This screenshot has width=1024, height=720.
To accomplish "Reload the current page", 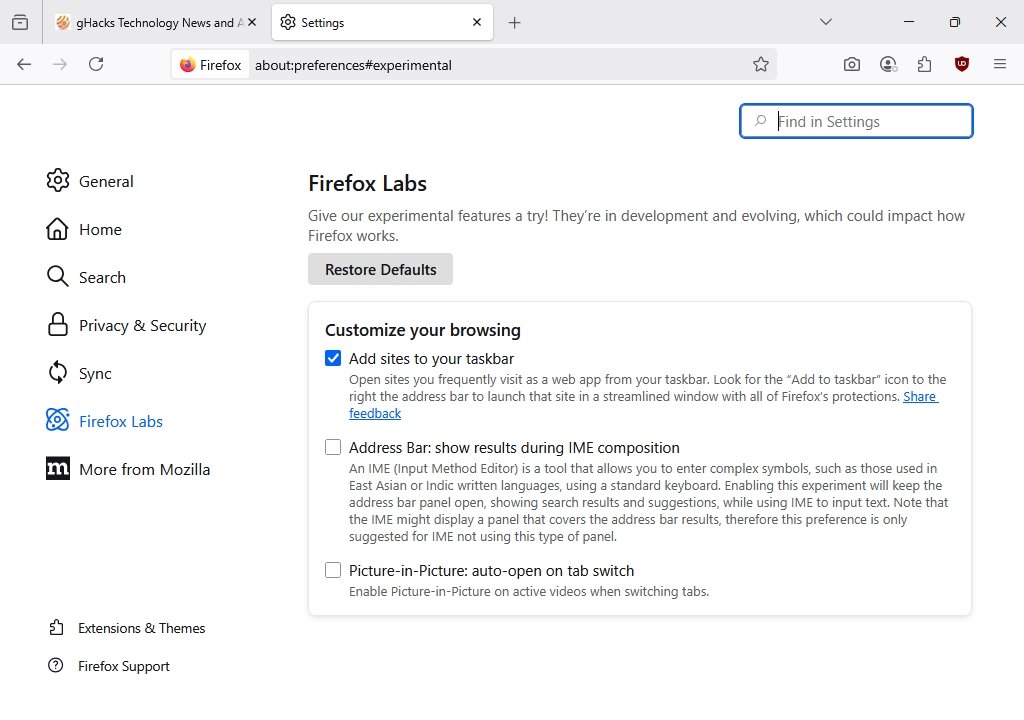I will point(96,64).
